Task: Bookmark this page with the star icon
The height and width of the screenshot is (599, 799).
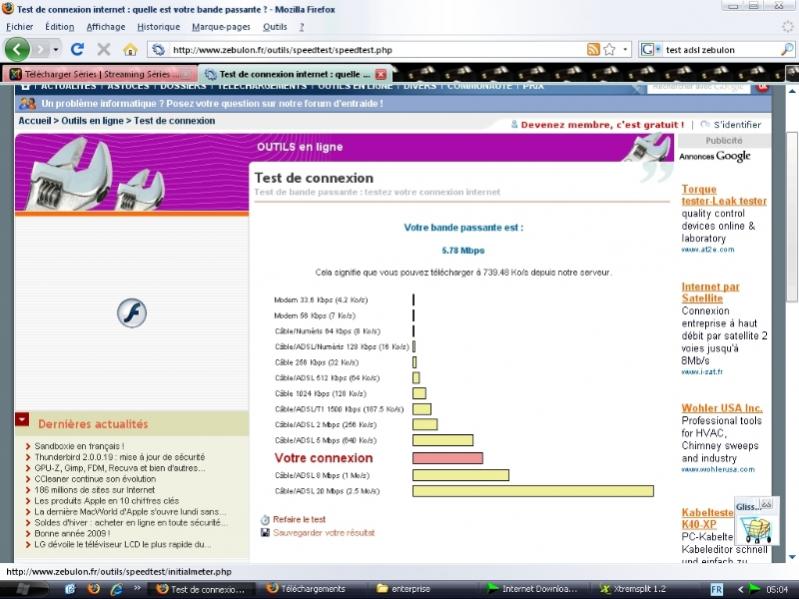Action: 609,49
